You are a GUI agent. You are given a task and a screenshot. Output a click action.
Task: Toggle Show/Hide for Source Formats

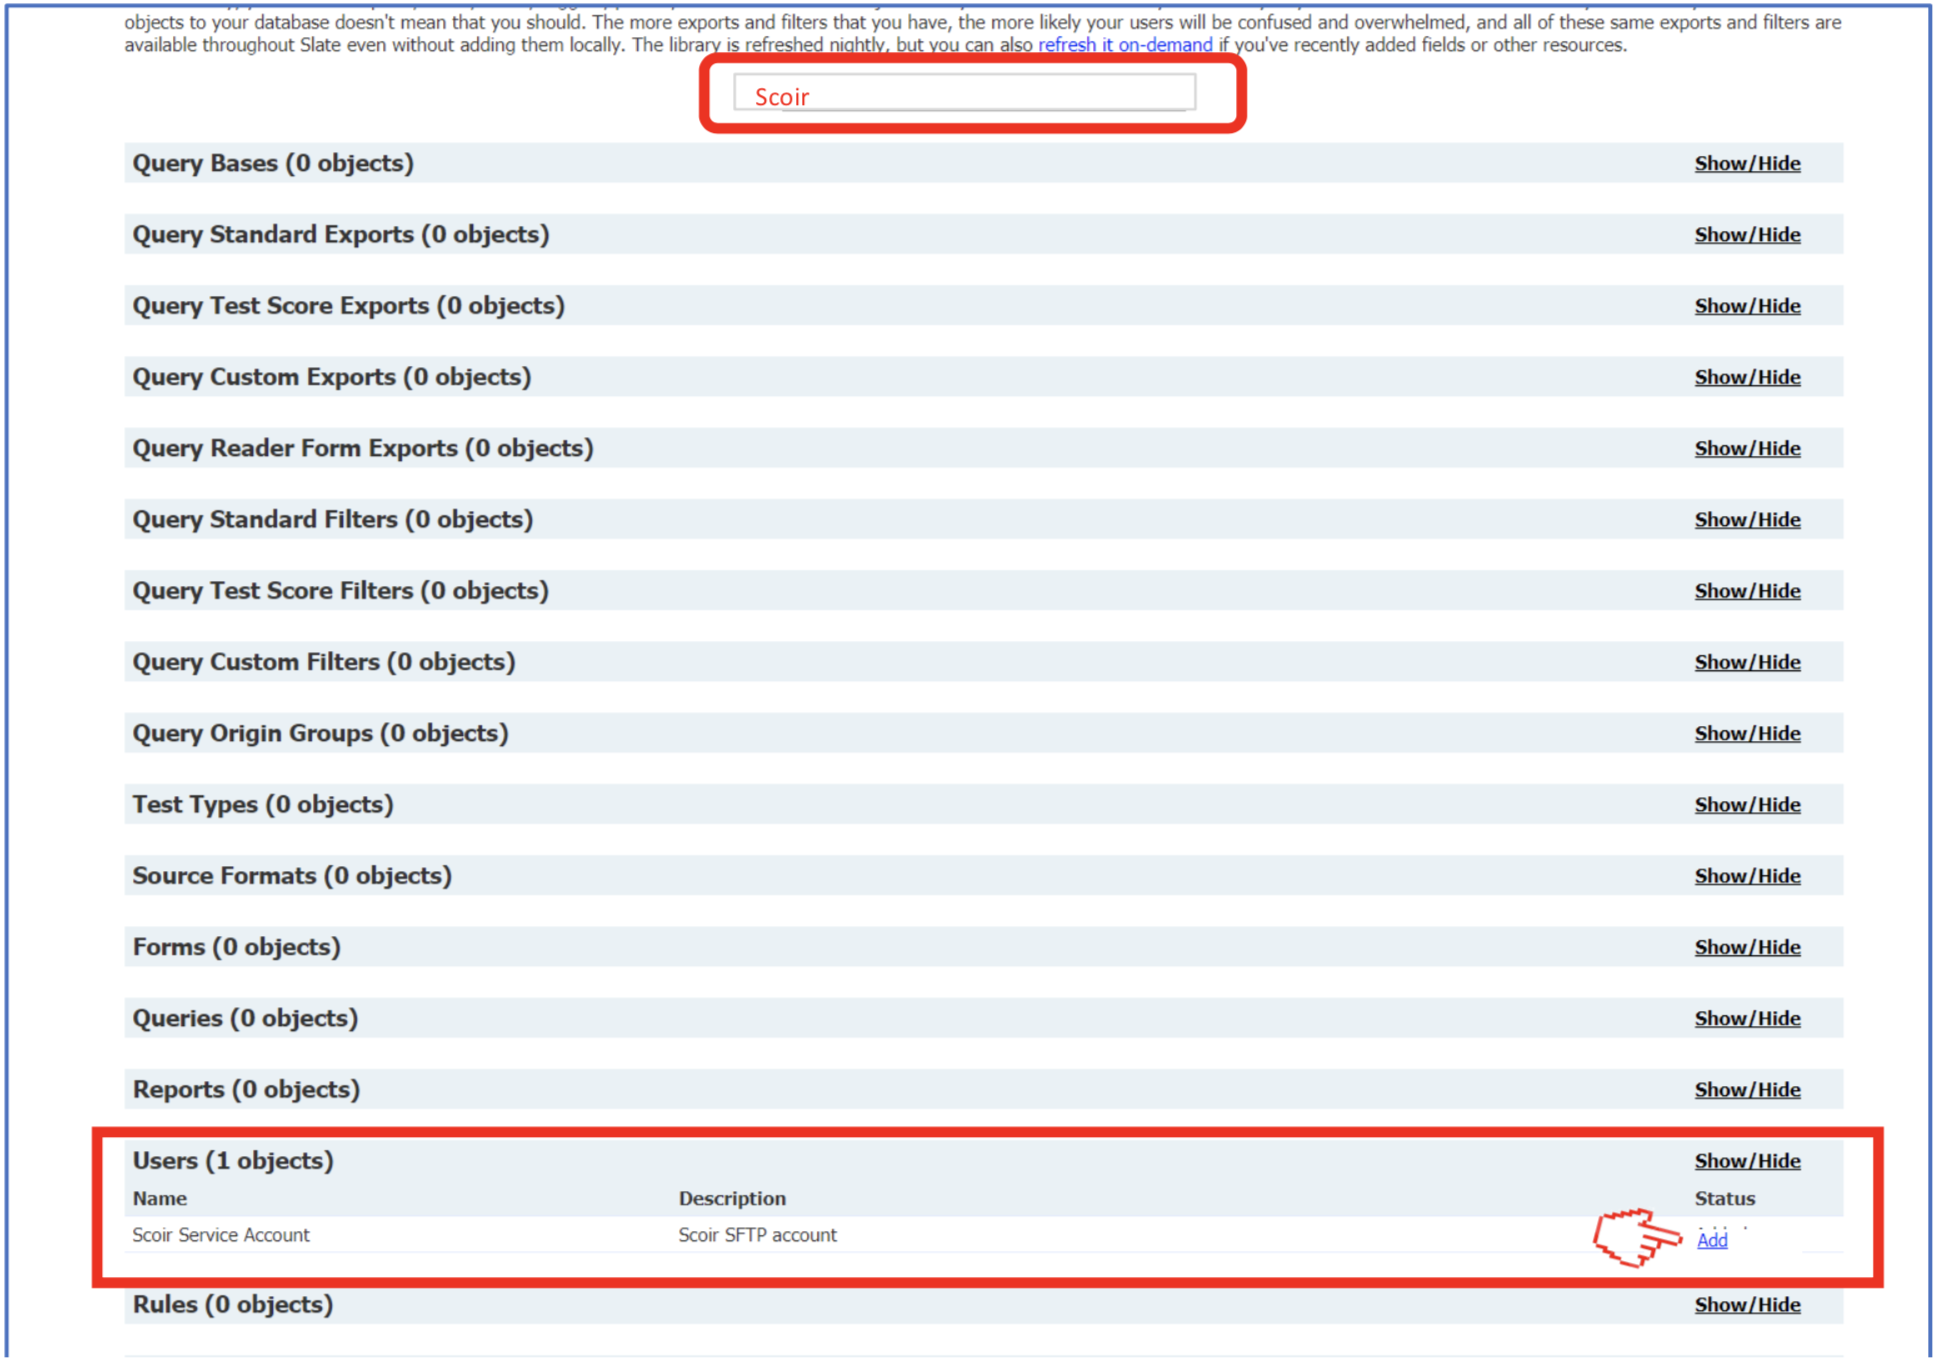click(x=1747, y=876)
